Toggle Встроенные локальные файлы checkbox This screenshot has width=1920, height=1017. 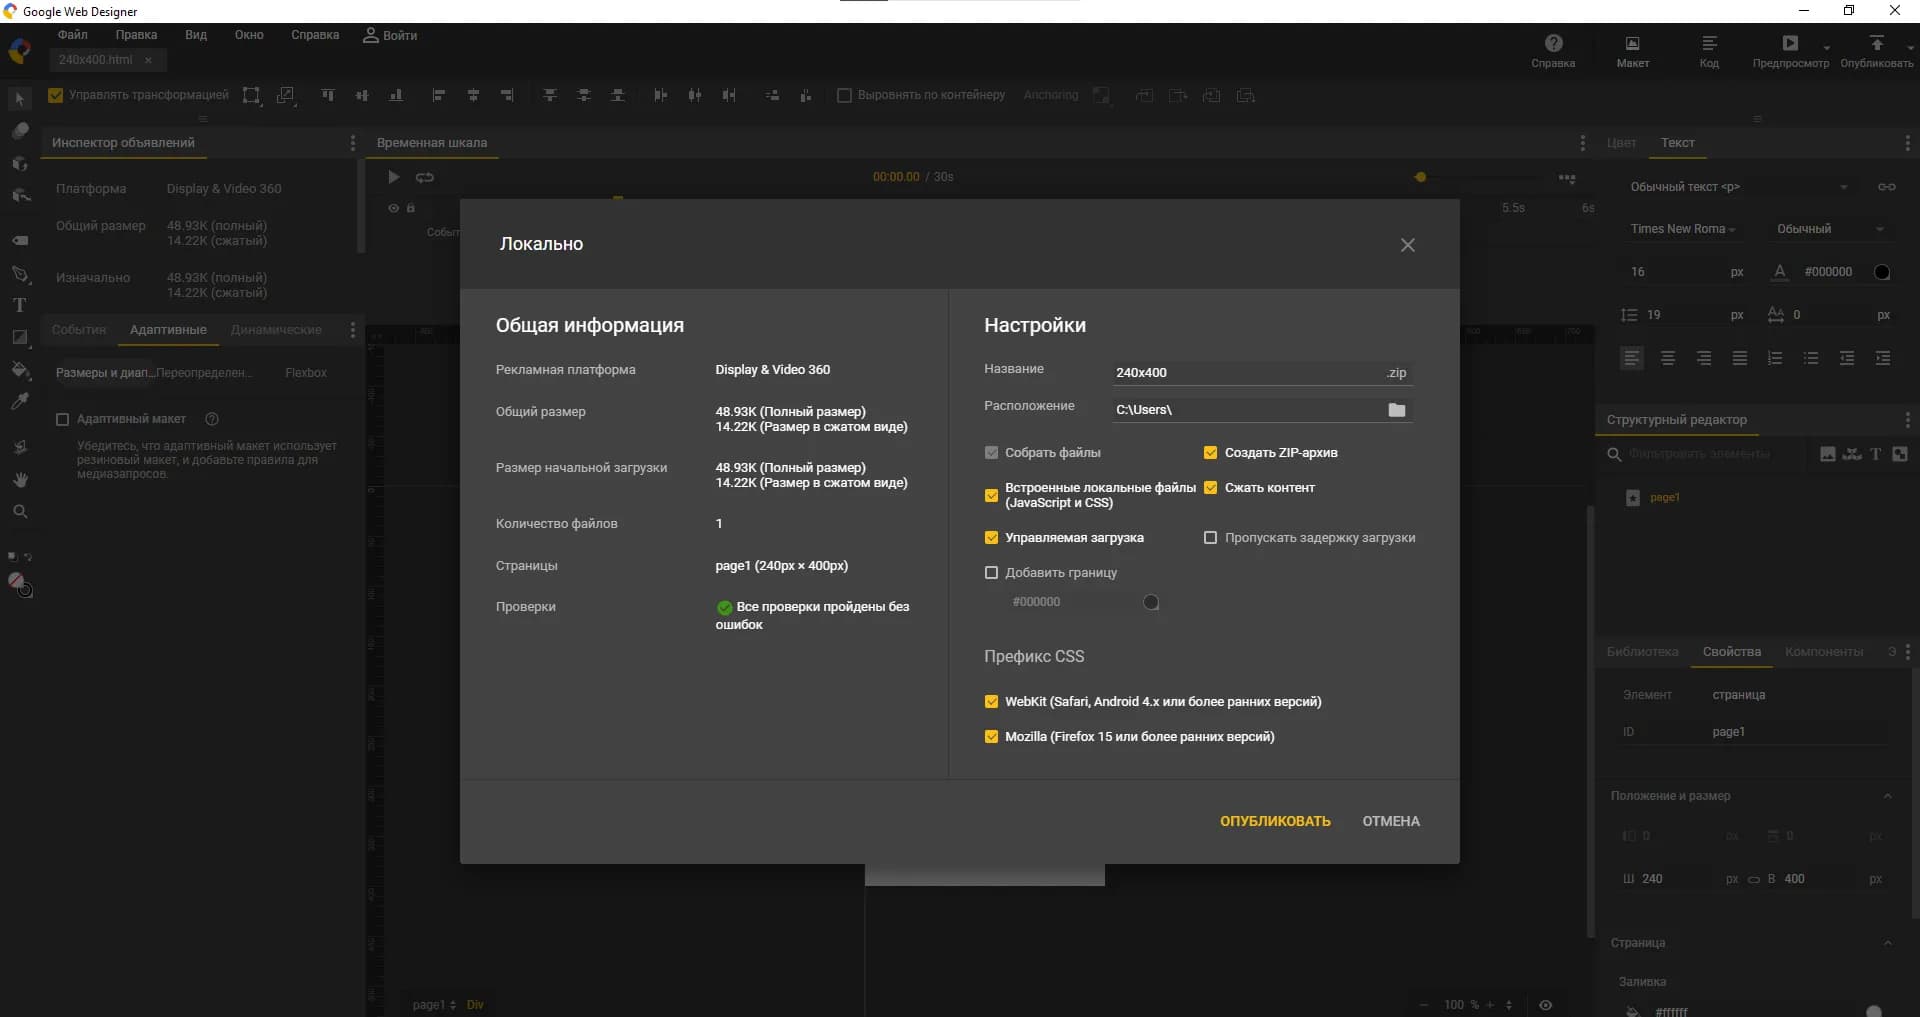click(991, 495)
